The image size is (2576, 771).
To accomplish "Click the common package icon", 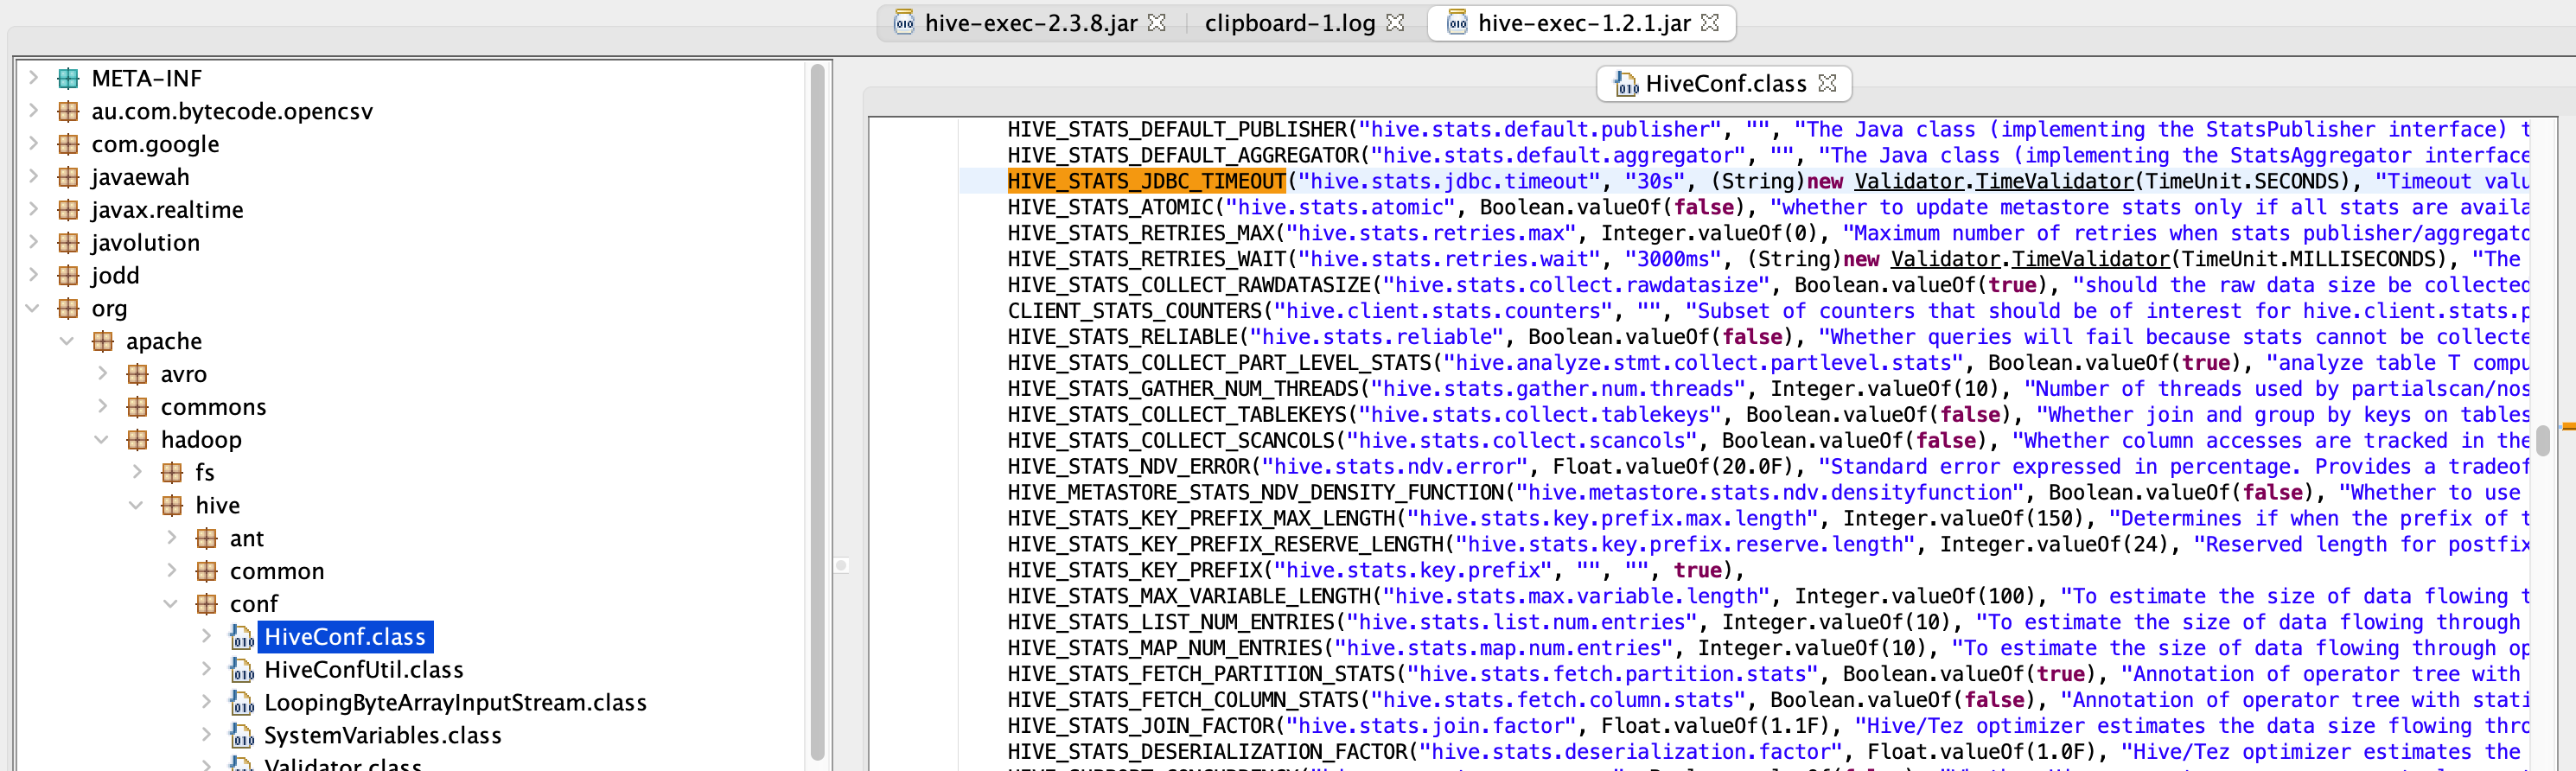I will coord(207,571).
